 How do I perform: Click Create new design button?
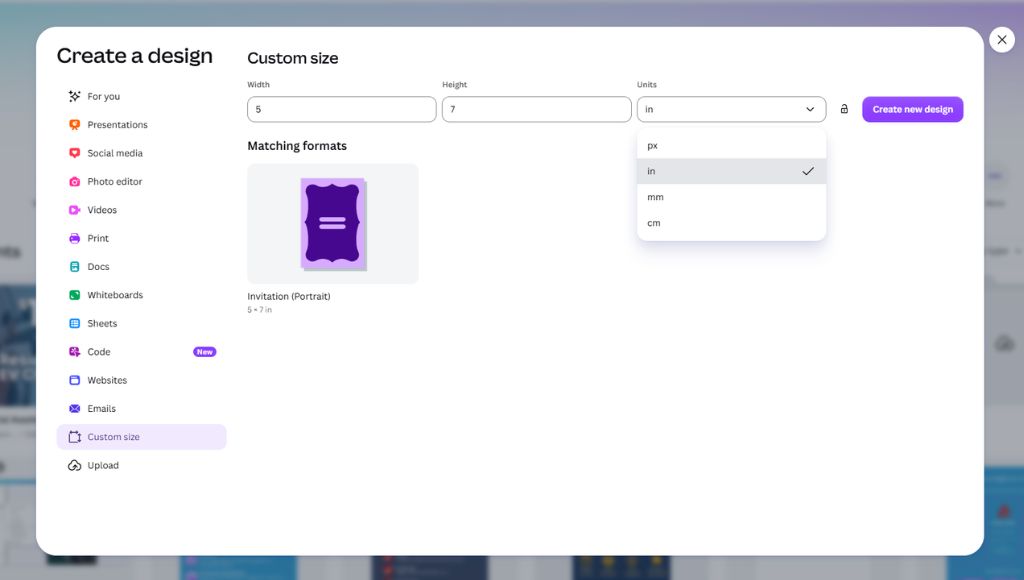[x=912, y=109]
